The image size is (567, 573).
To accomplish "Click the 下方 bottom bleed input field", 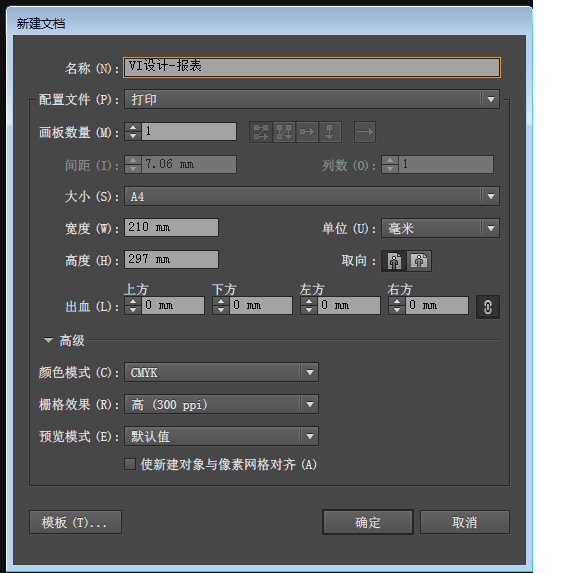I will [261, 305].
